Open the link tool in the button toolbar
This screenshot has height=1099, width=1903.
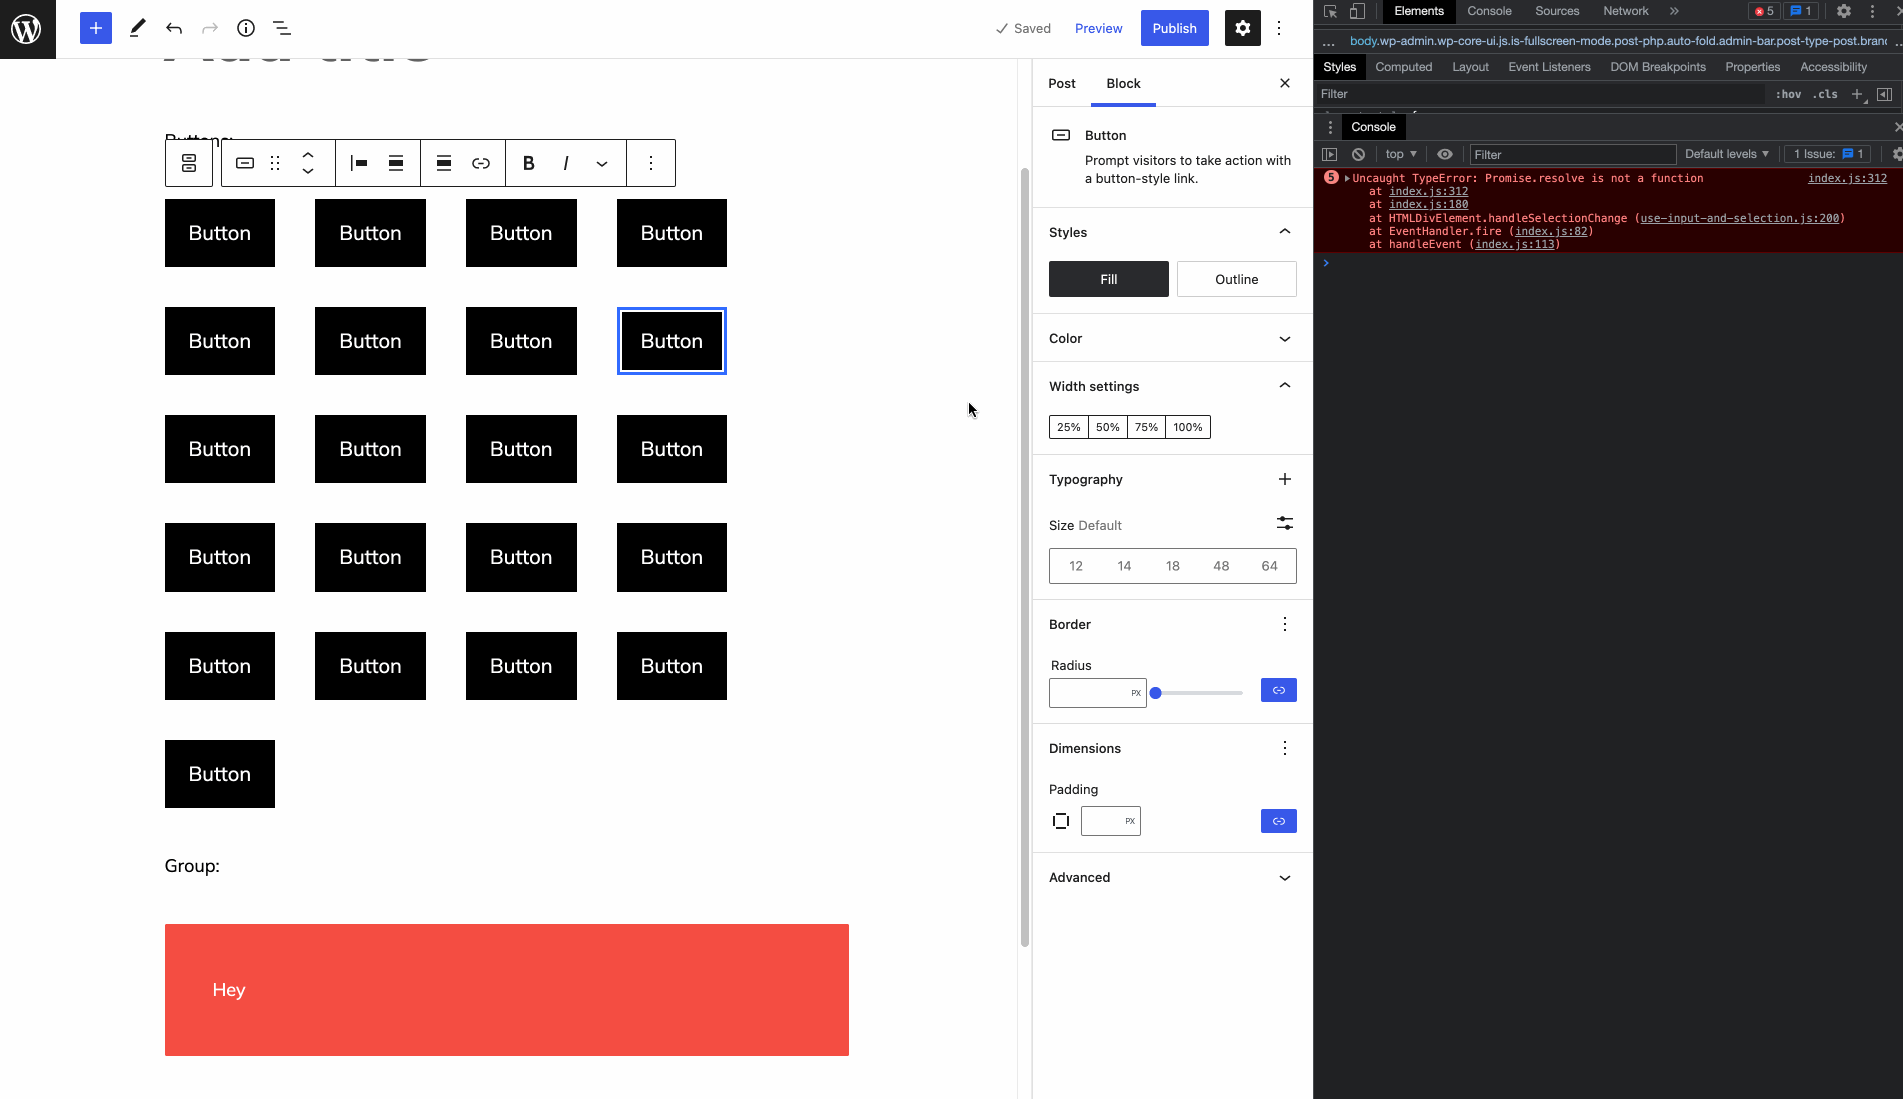point(481,163)
